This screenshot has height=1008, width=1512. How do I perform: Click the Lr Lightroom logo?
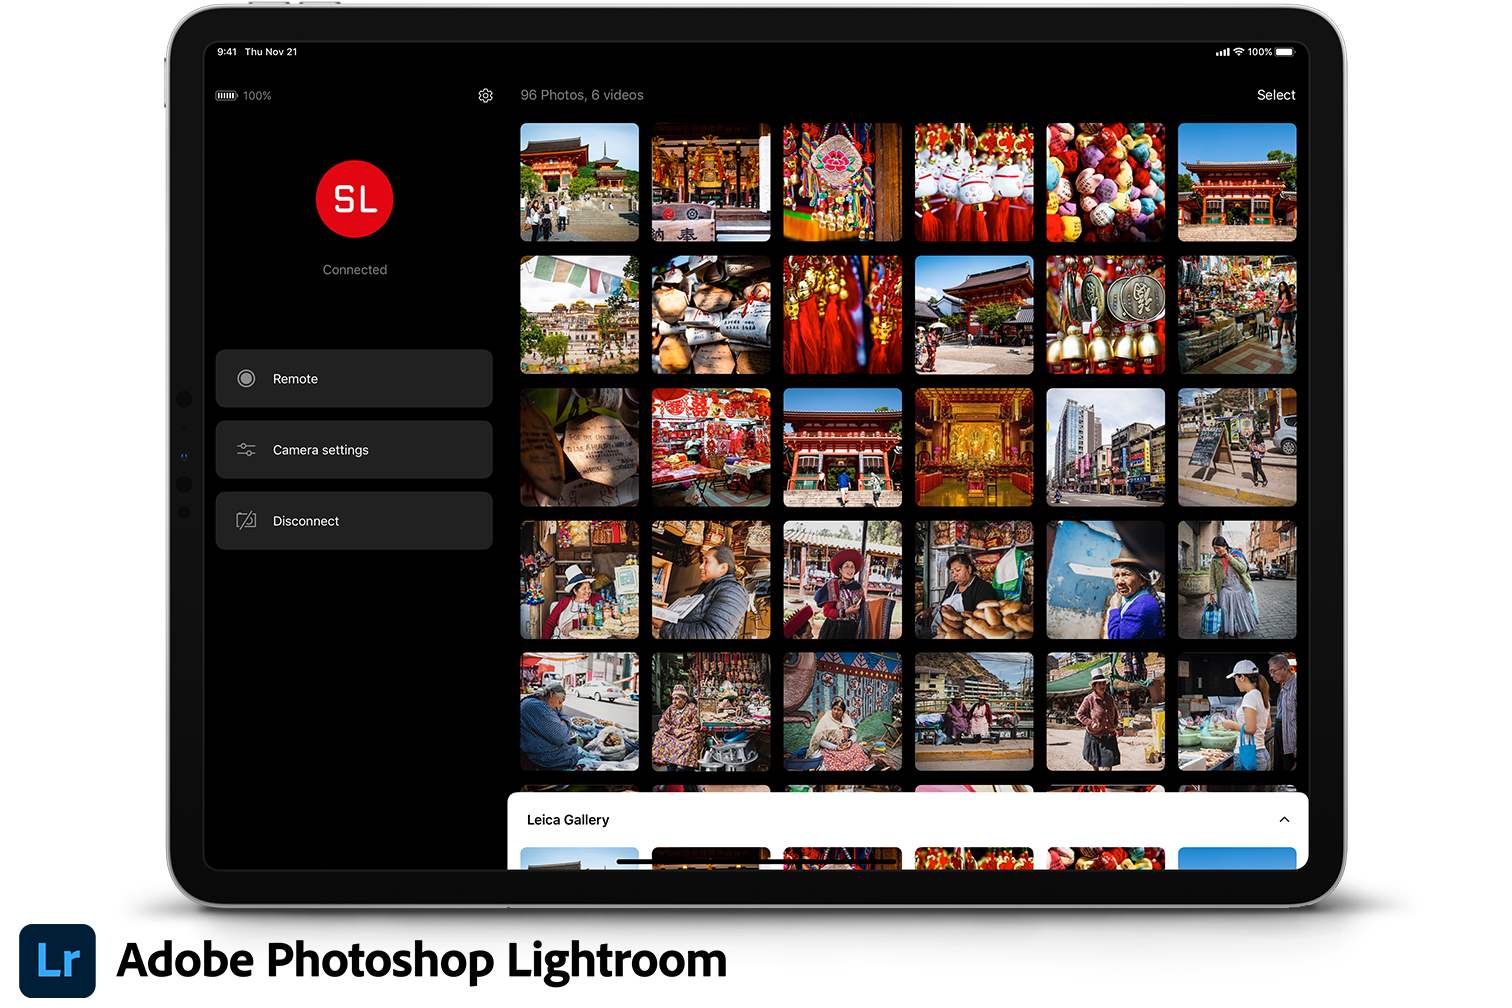pos(57,960)
